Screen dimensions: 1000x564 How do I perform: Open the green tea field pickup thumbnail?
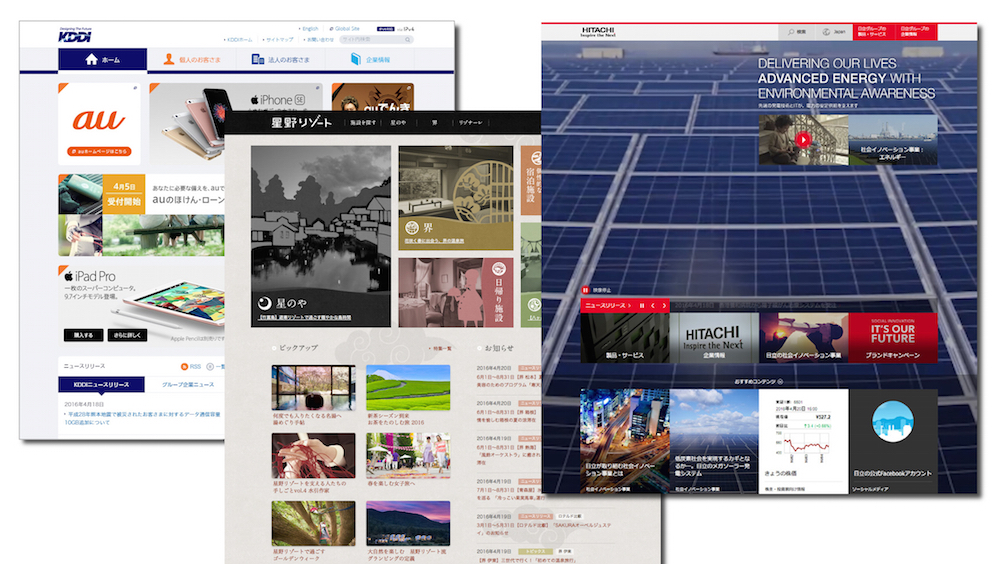point(408,387)
